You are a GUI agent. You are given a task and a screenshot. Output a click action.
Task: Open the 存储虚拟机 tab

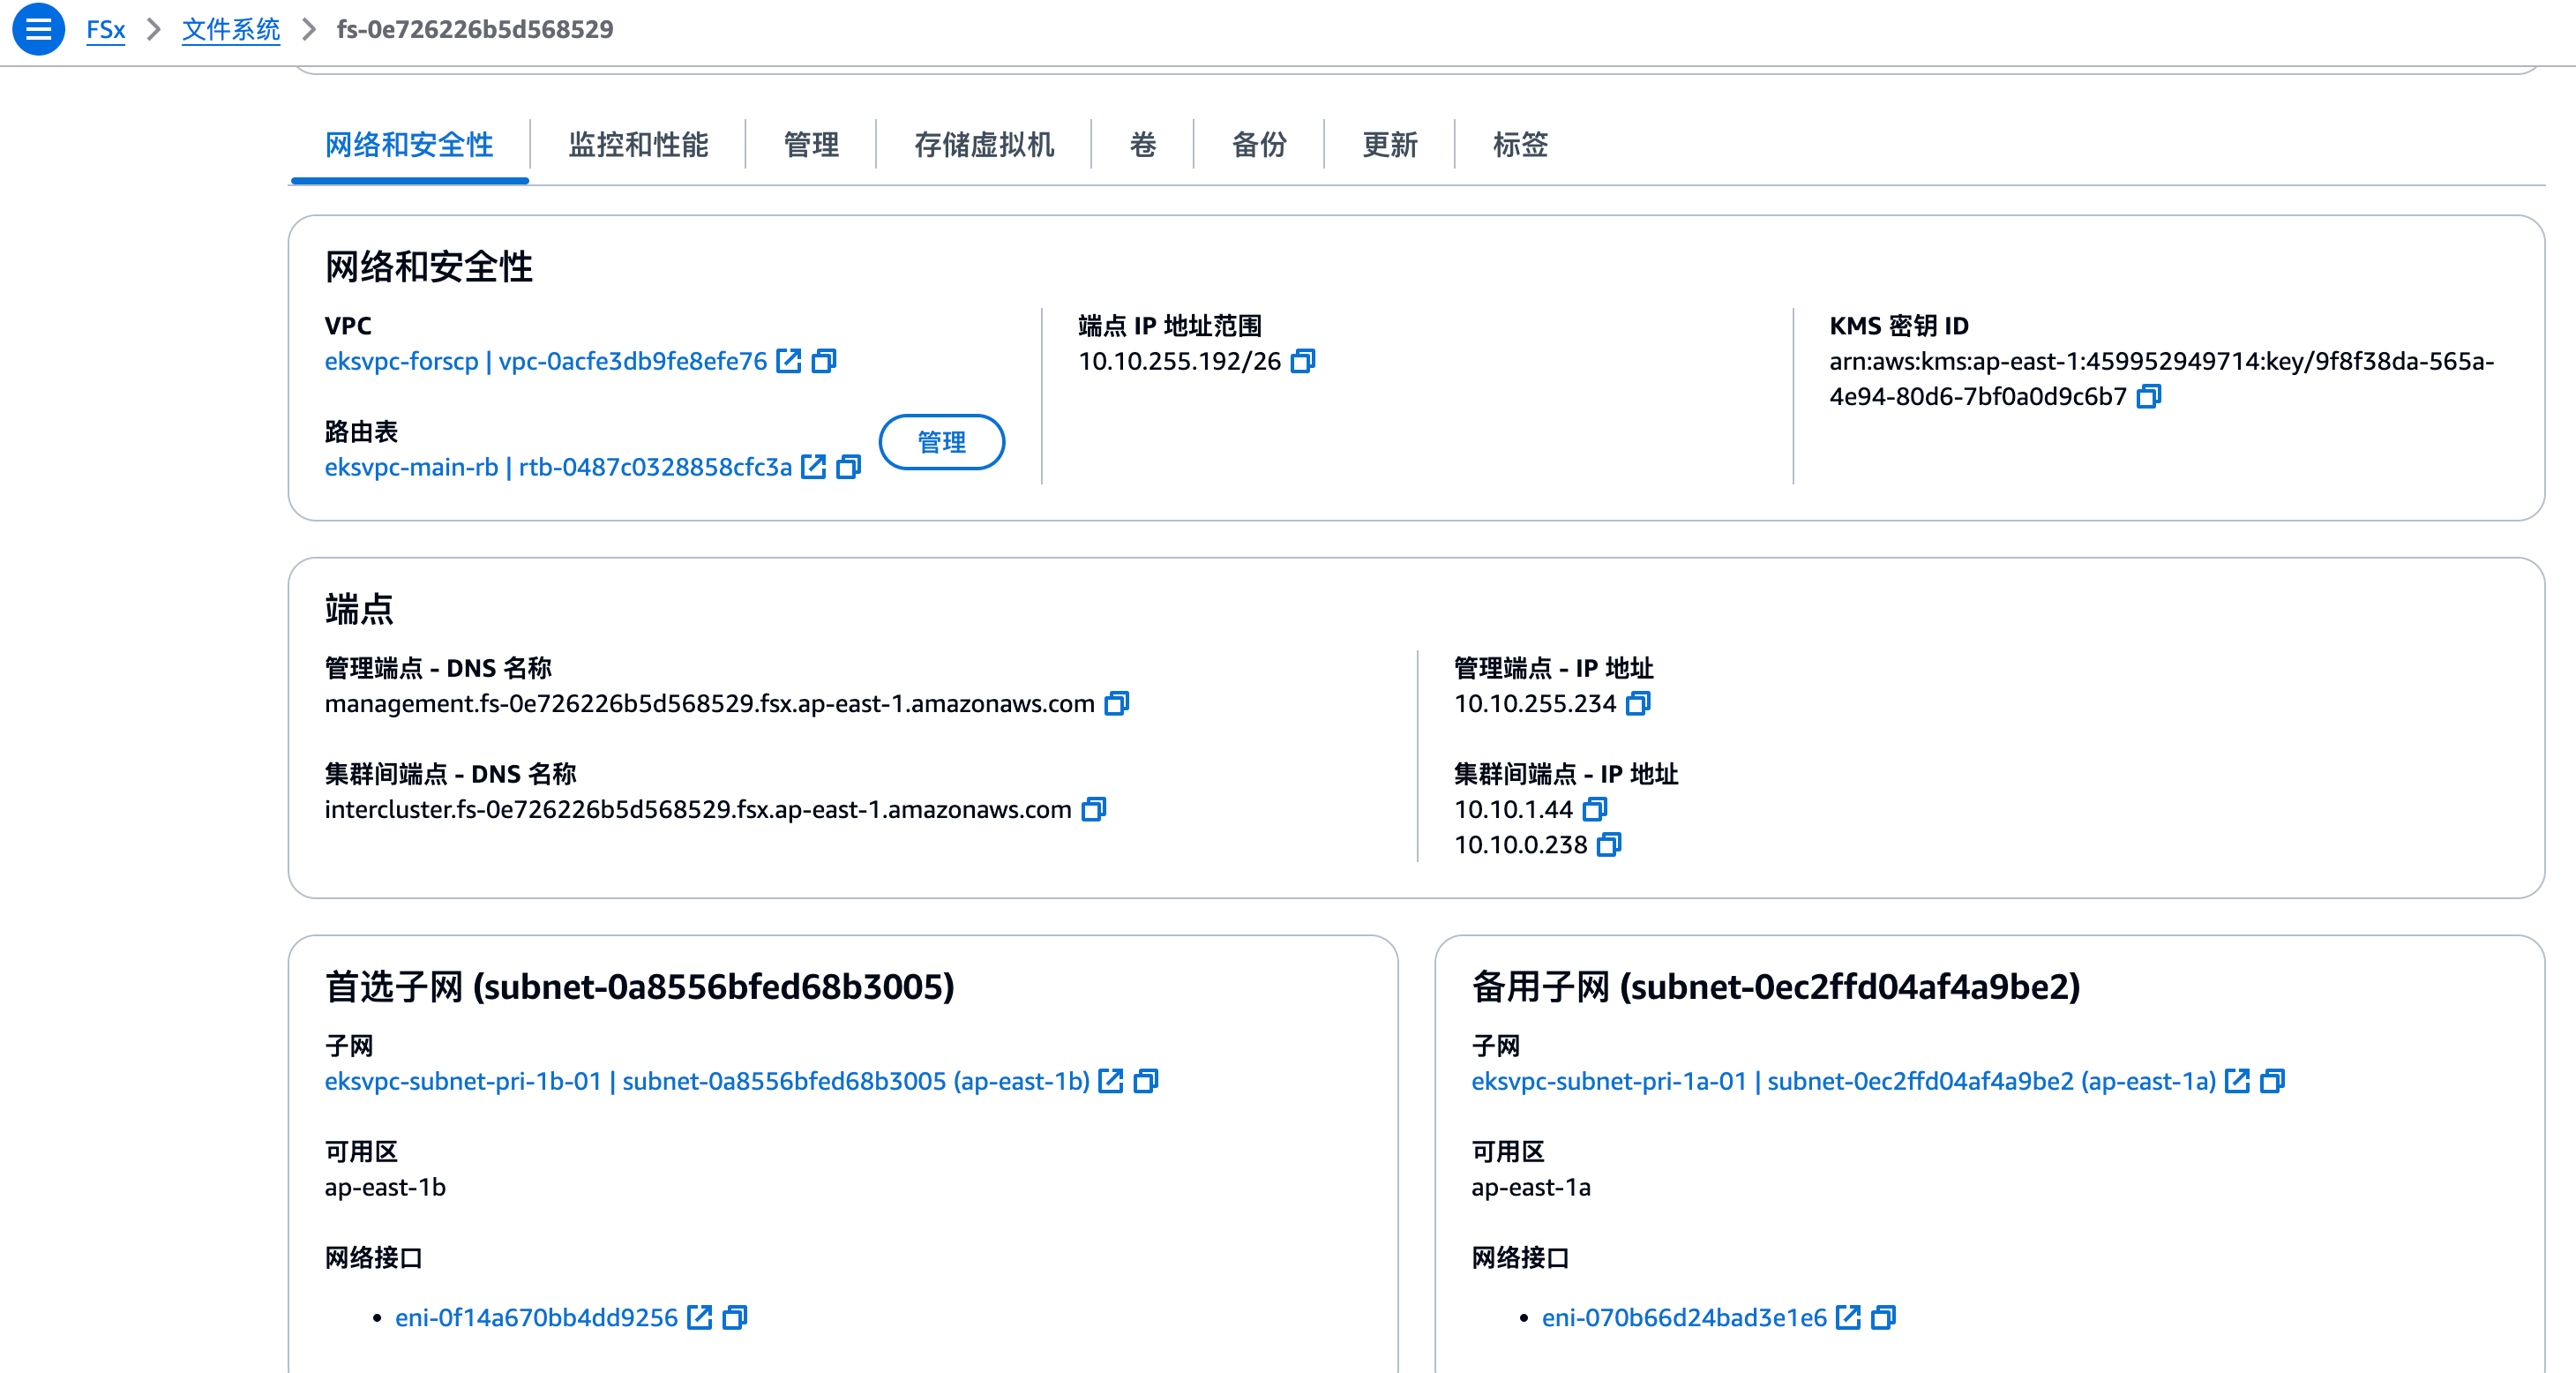coord(984,145)
